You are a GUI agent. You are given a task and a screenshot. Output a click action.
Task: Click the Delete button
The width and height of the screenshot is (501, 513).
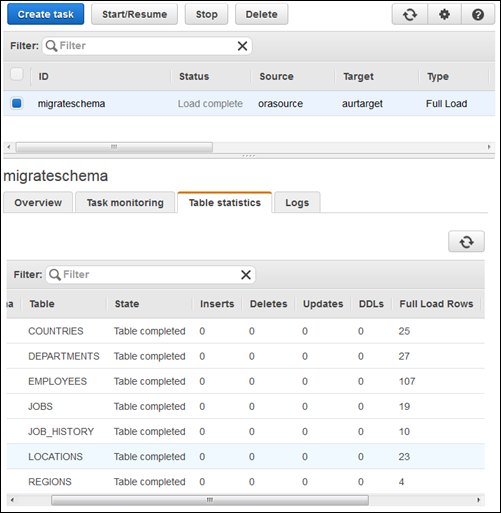pyautogui.click(x=261, y=14)
